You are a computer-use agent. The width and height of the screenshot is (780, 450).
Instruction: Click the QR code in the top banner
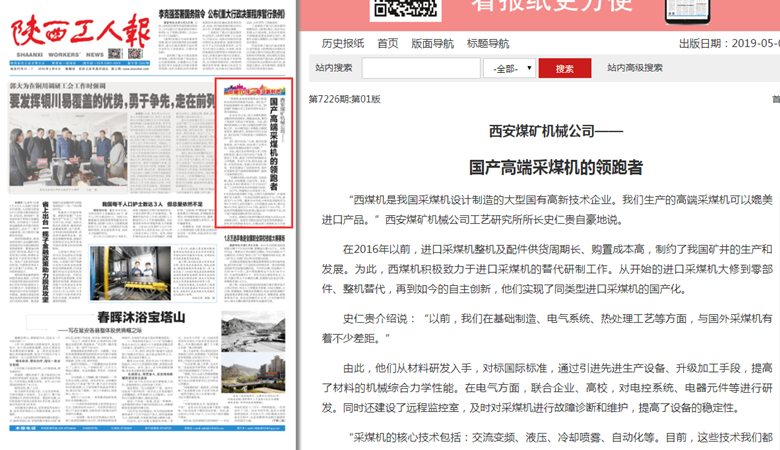point(405,9)
